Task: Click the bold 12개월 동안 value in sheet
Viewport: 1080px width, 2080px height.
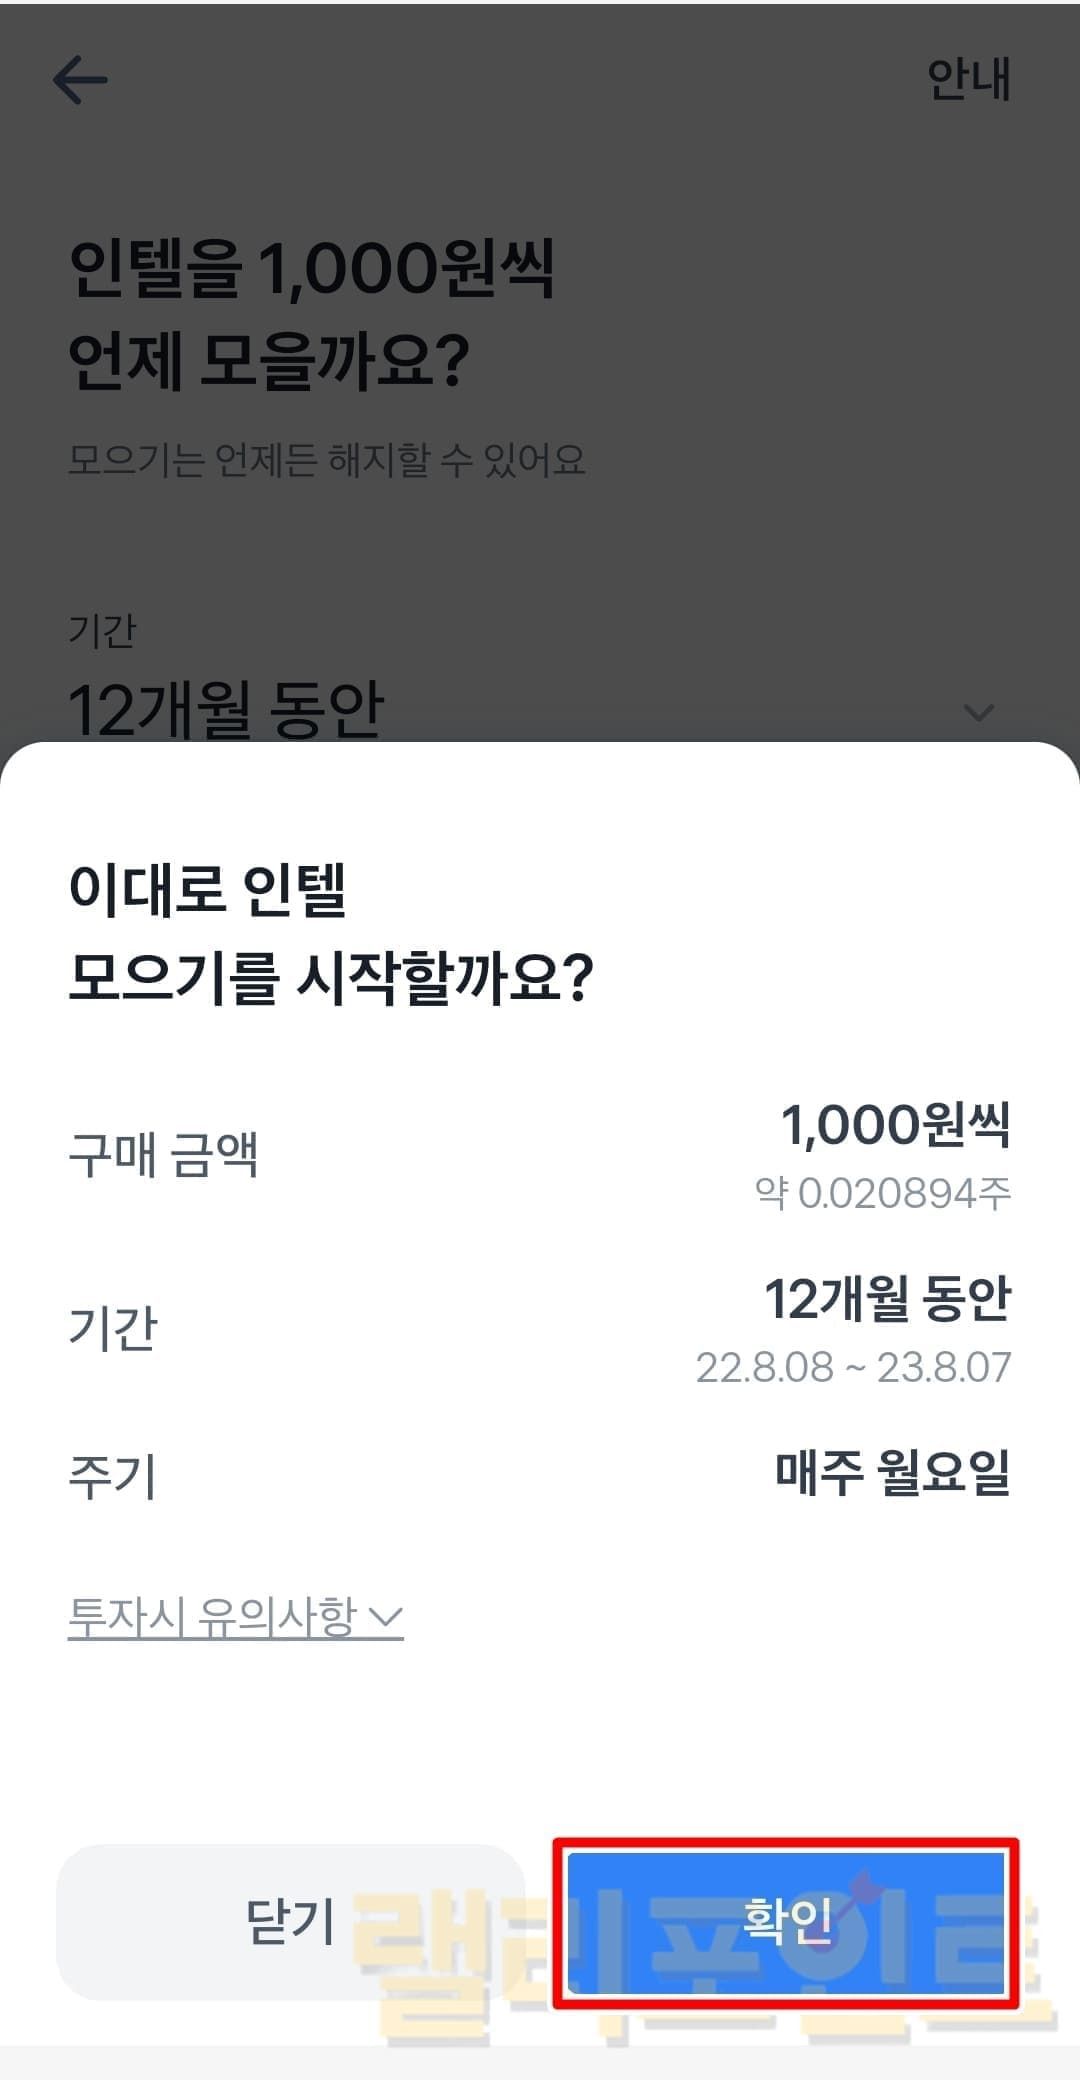Action: click(887, 1299)
